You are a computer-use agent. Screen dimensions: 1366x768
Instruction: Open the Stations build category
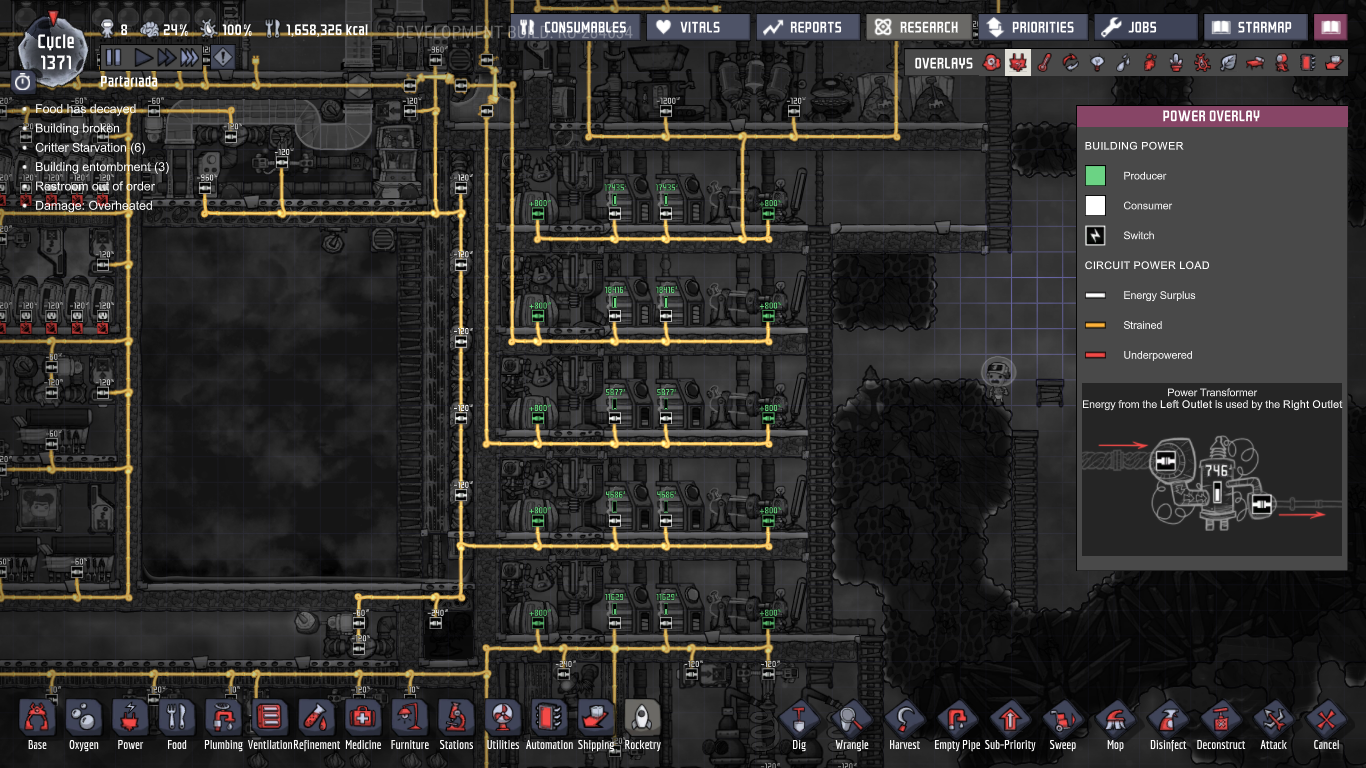[x=456, y=724]
